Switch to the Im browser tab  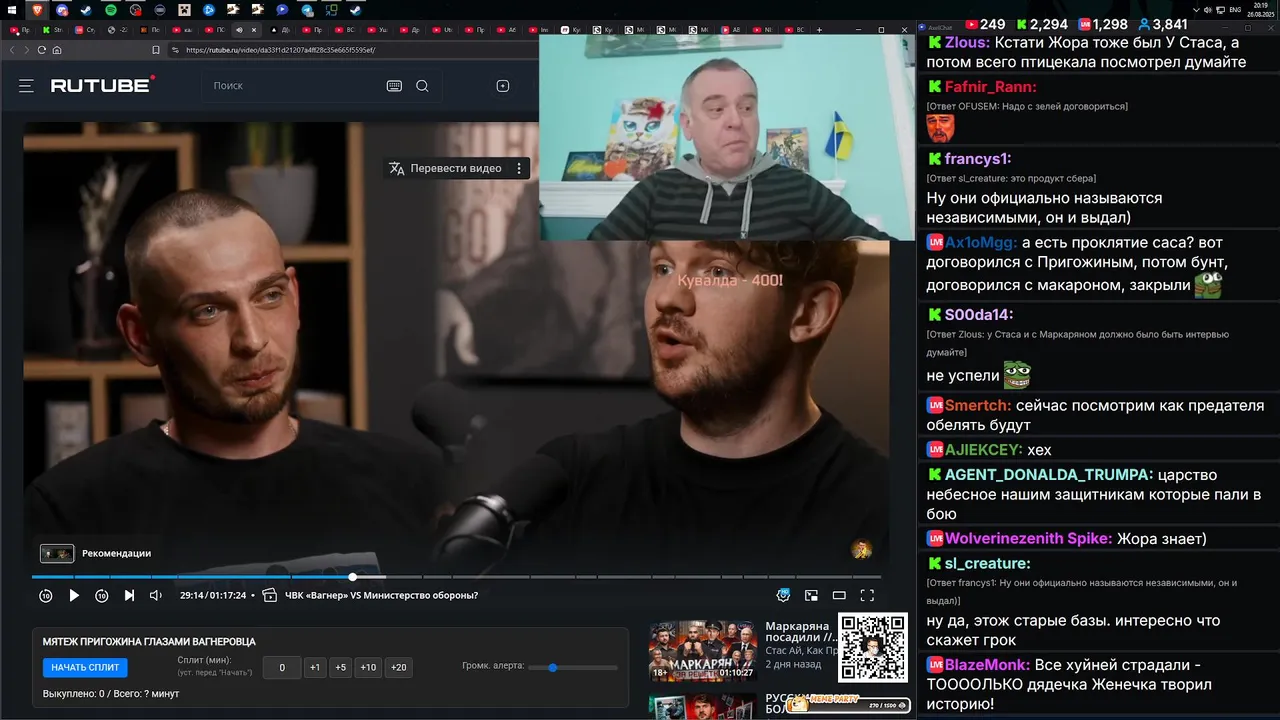pyautogui.click(x=539, y=30)
